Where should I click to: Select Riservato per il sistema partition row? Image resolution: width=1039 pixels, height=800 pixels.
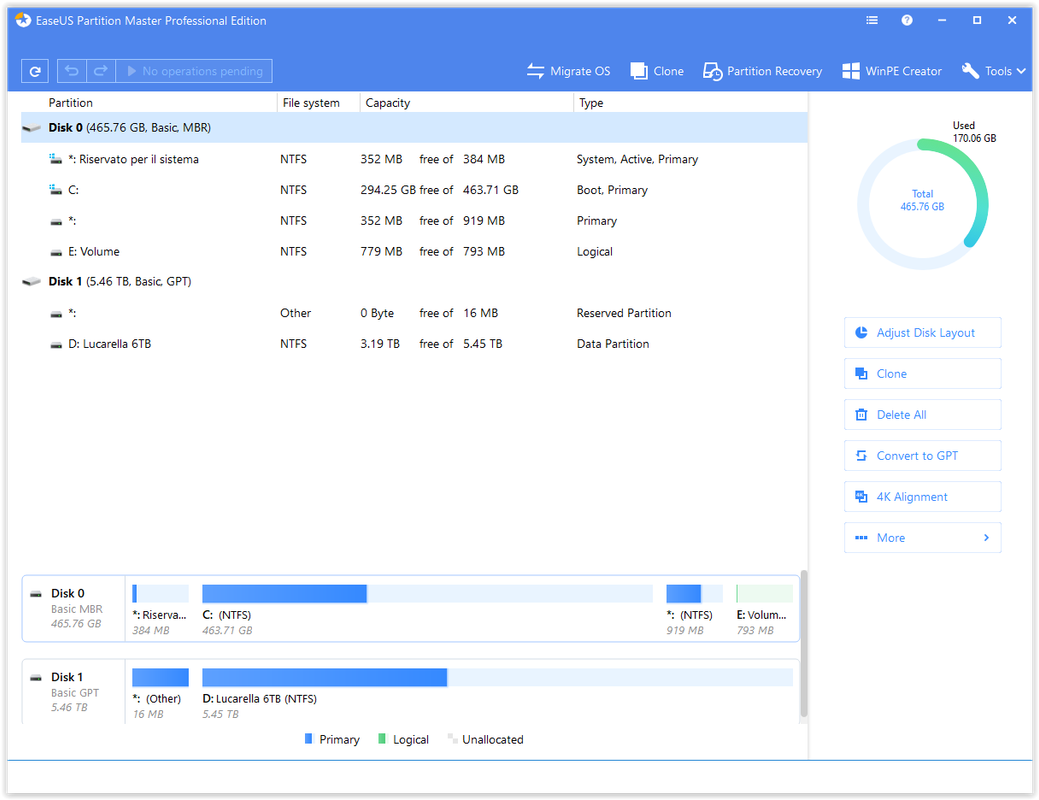click(414, 159)
